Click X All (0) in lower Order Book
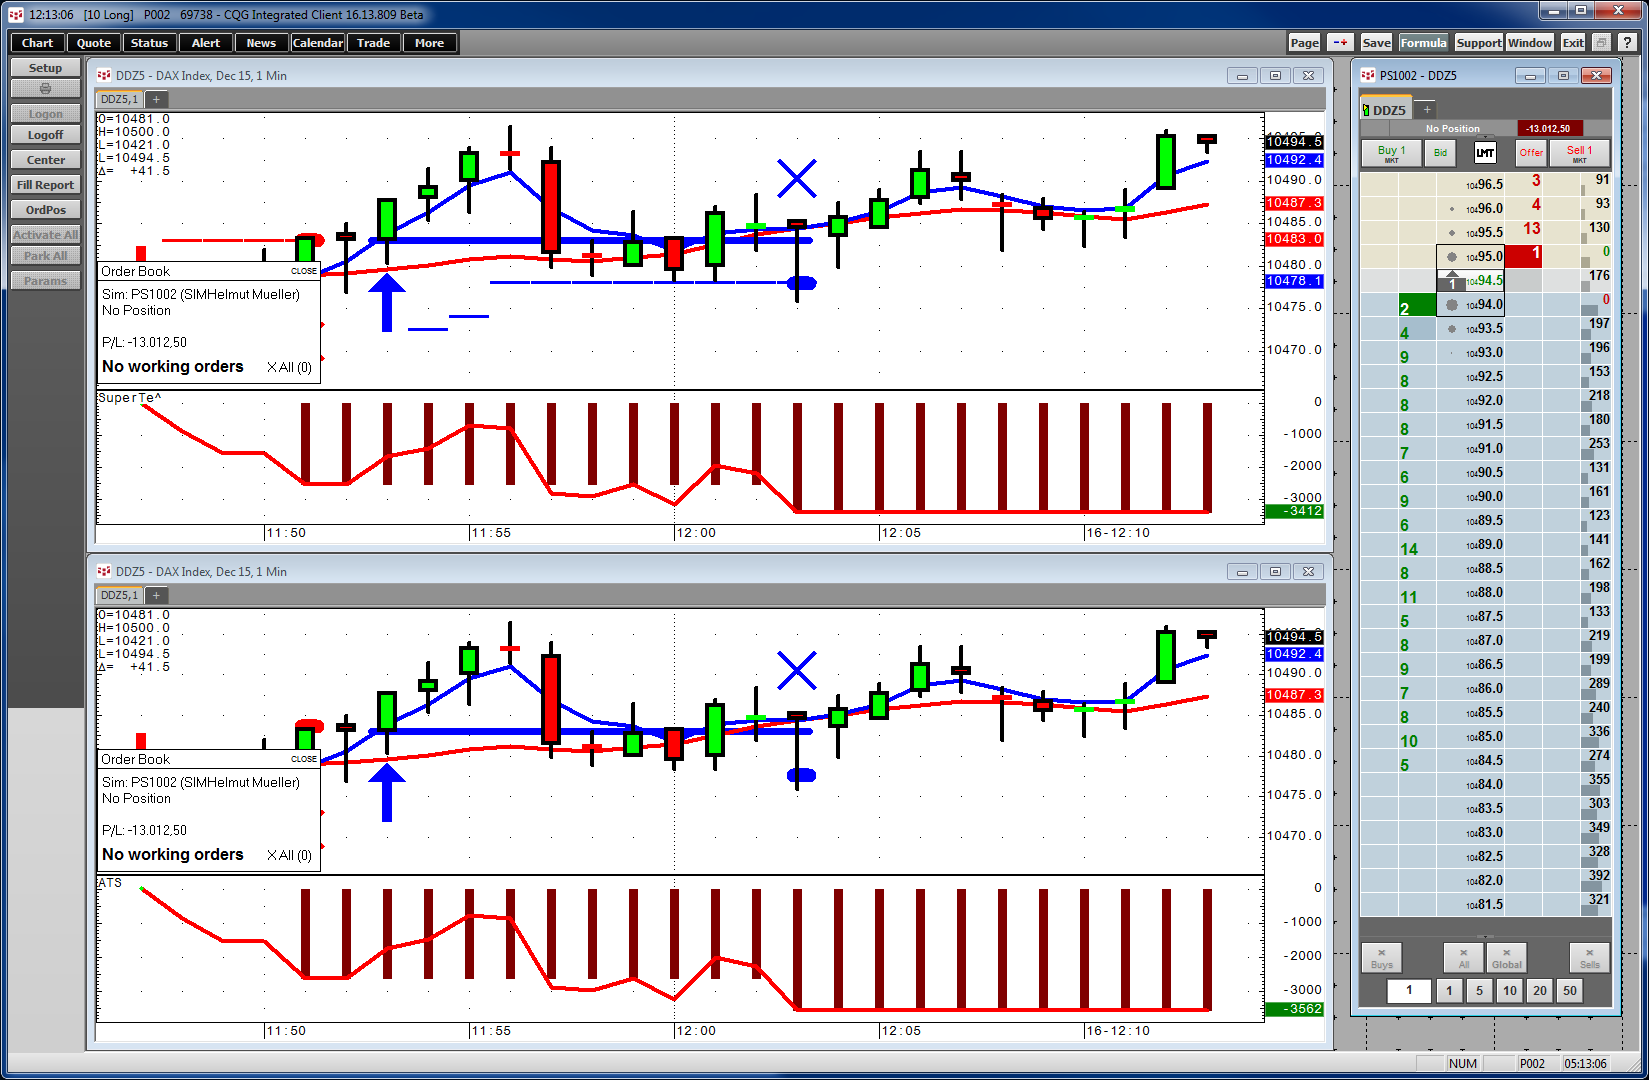The height and width of the screenshot is (1080, 1649). 289,855
